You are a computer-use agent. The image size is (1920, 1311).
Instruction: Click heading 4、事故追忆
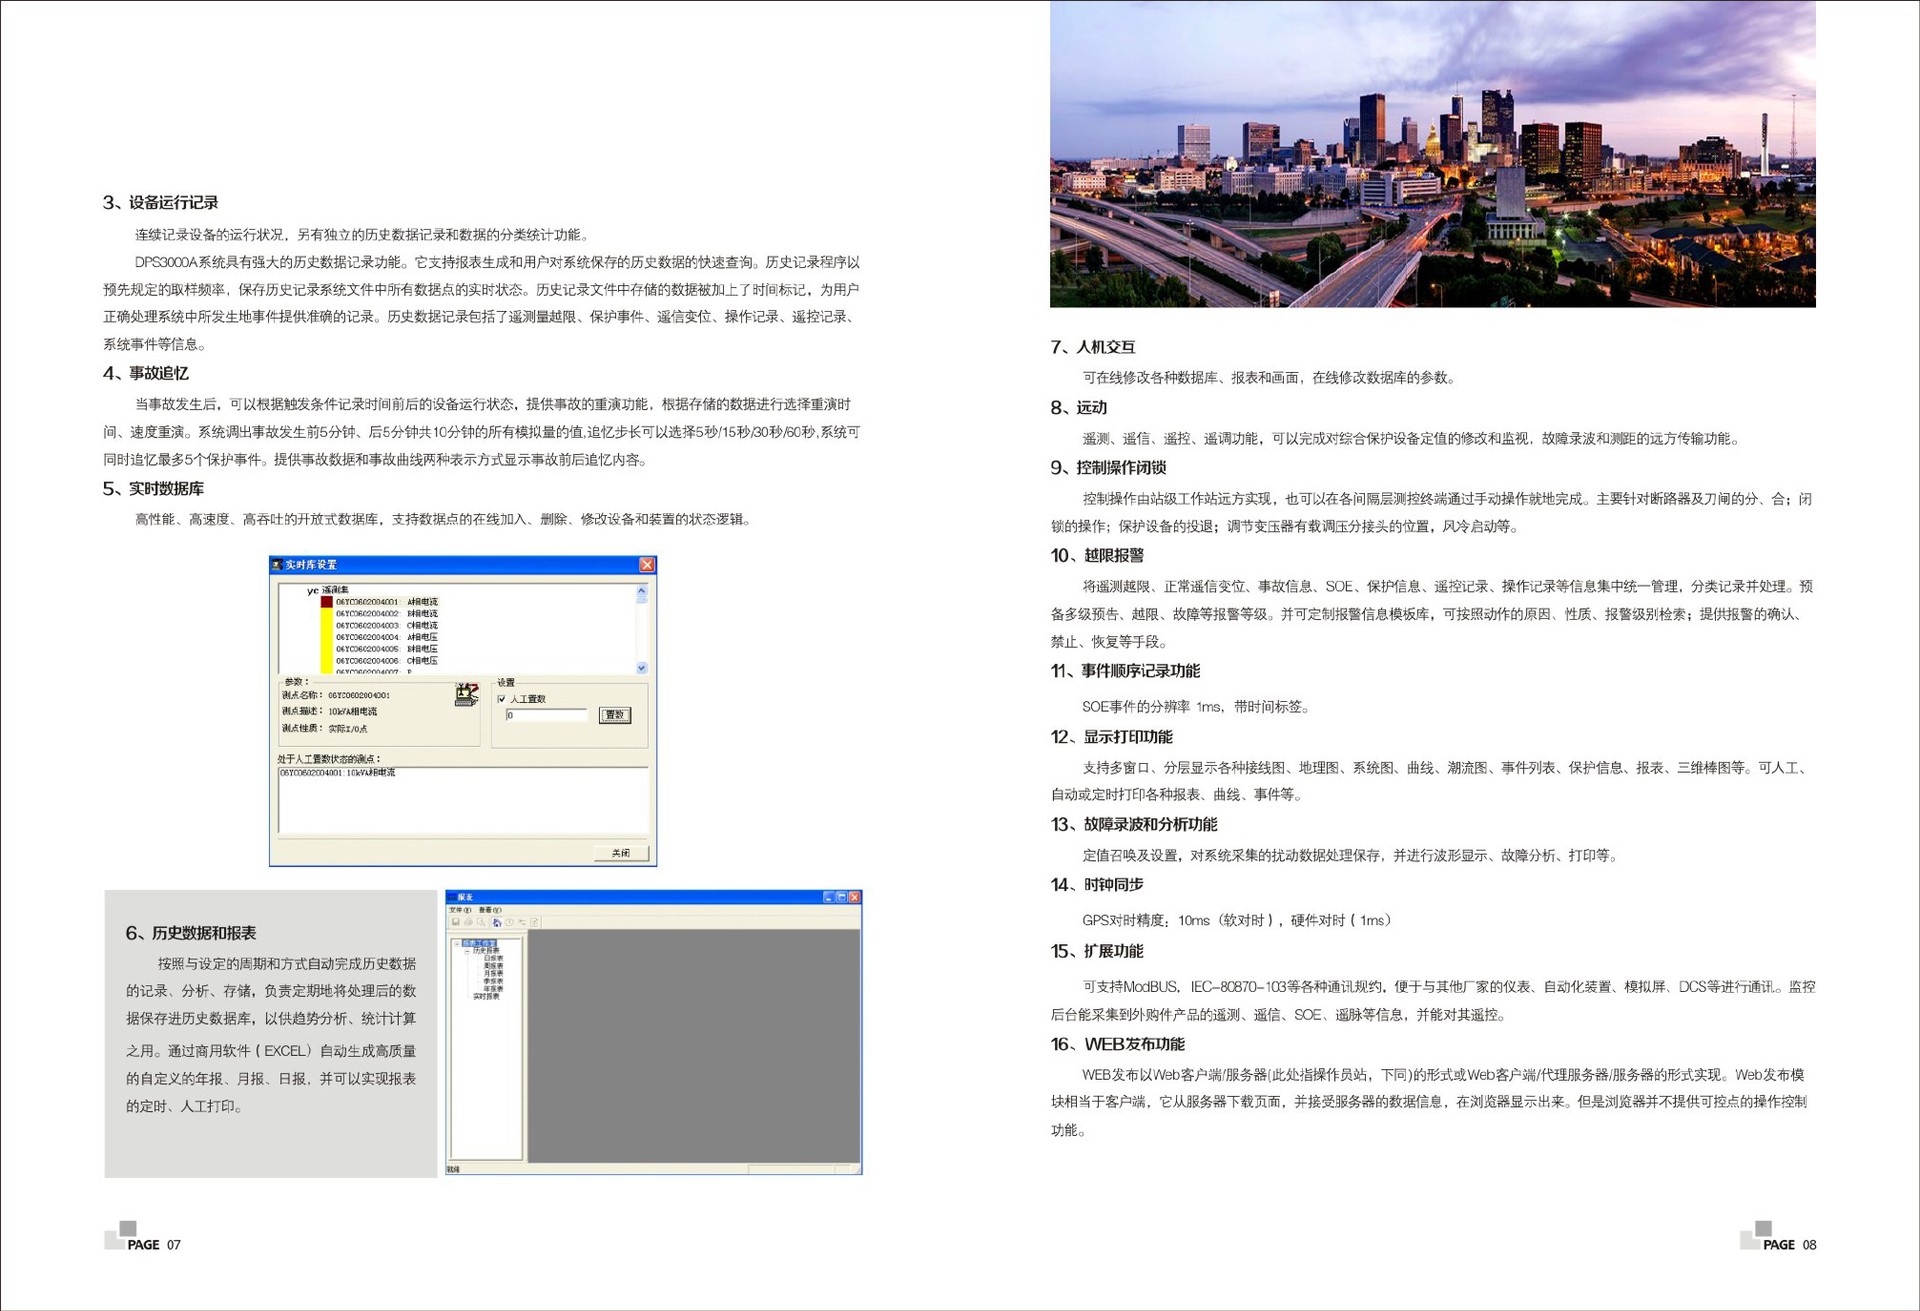(146, 373)
